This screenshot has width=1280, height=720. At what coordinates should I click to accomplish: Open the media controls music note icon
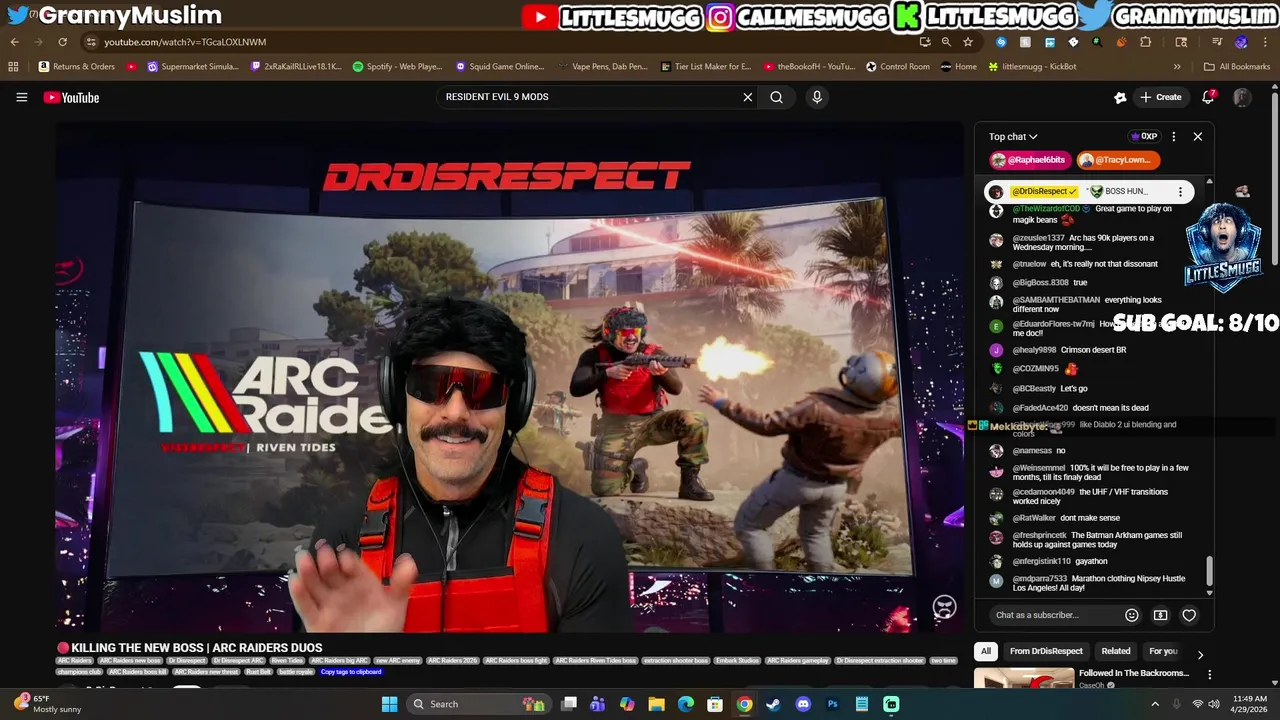[x=1217, y=42]
